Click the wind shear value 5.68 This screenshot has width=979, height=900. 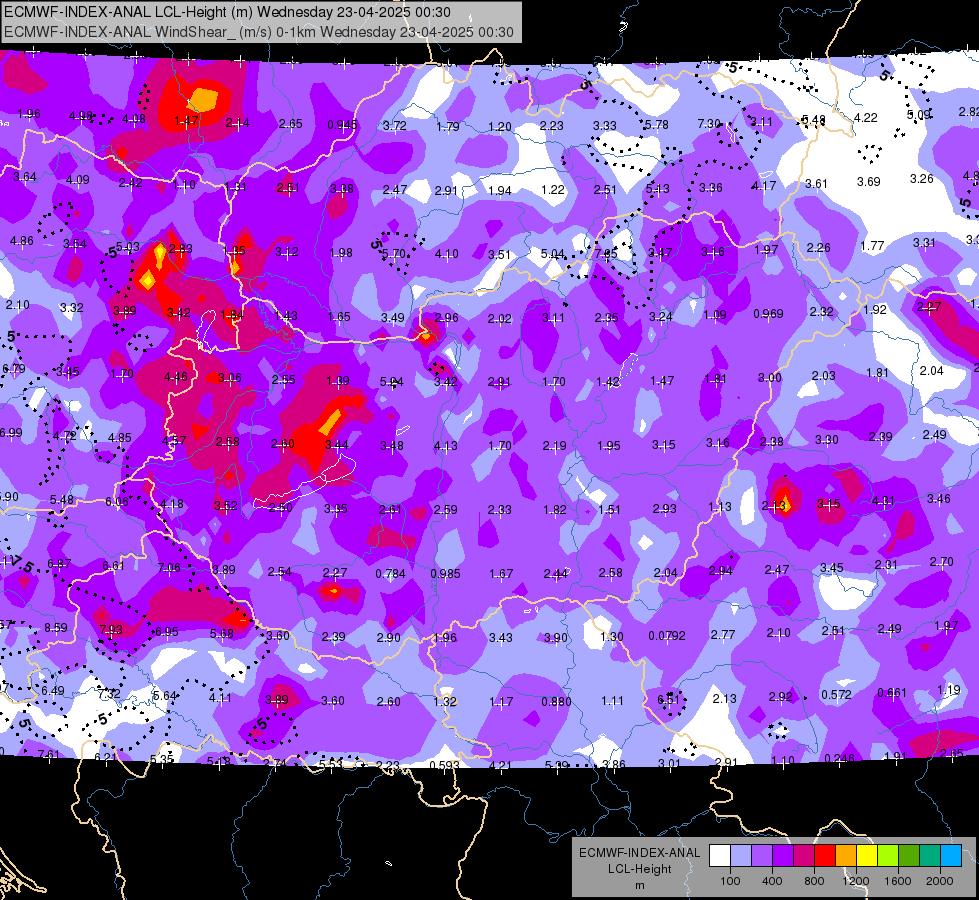click(x=222, y=633)
